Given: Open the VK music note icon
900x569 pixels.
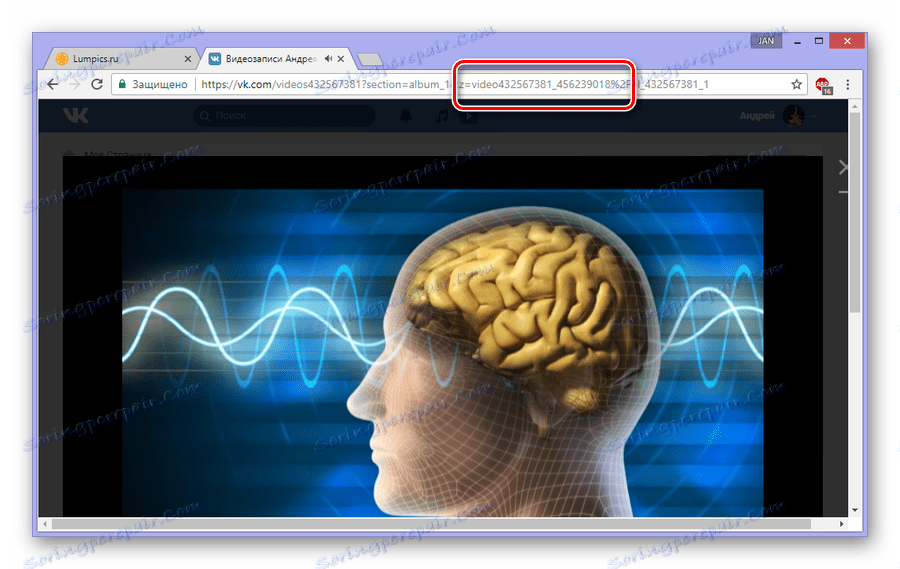Looking at the screenshot, I should click(441, 116).
